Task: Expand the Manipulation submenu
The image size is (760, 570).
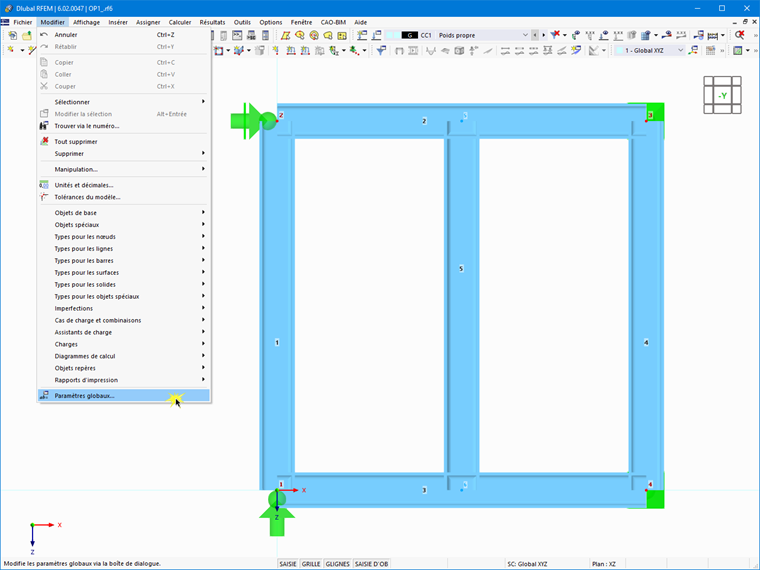Action: 124,169
